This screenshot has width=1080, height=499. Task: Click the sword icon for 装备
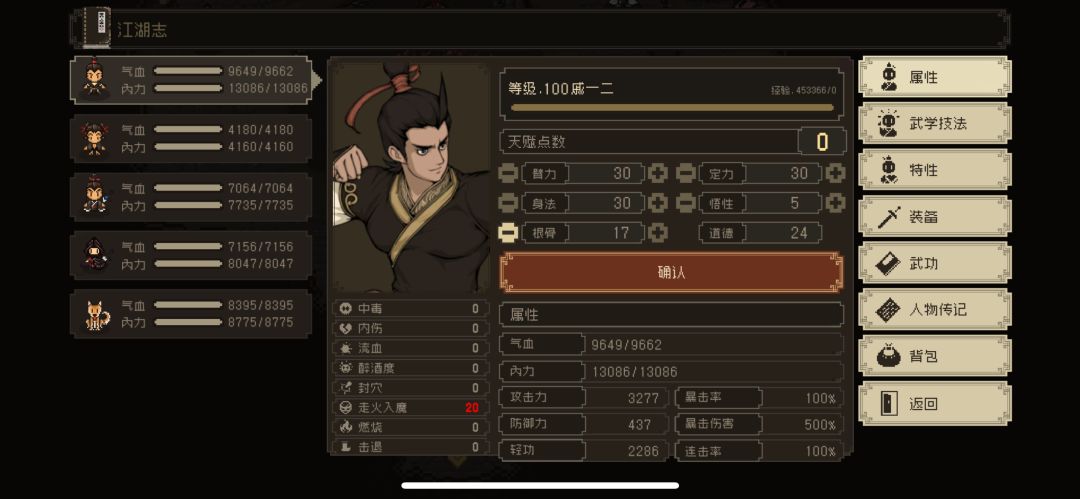tap(889, 217)
